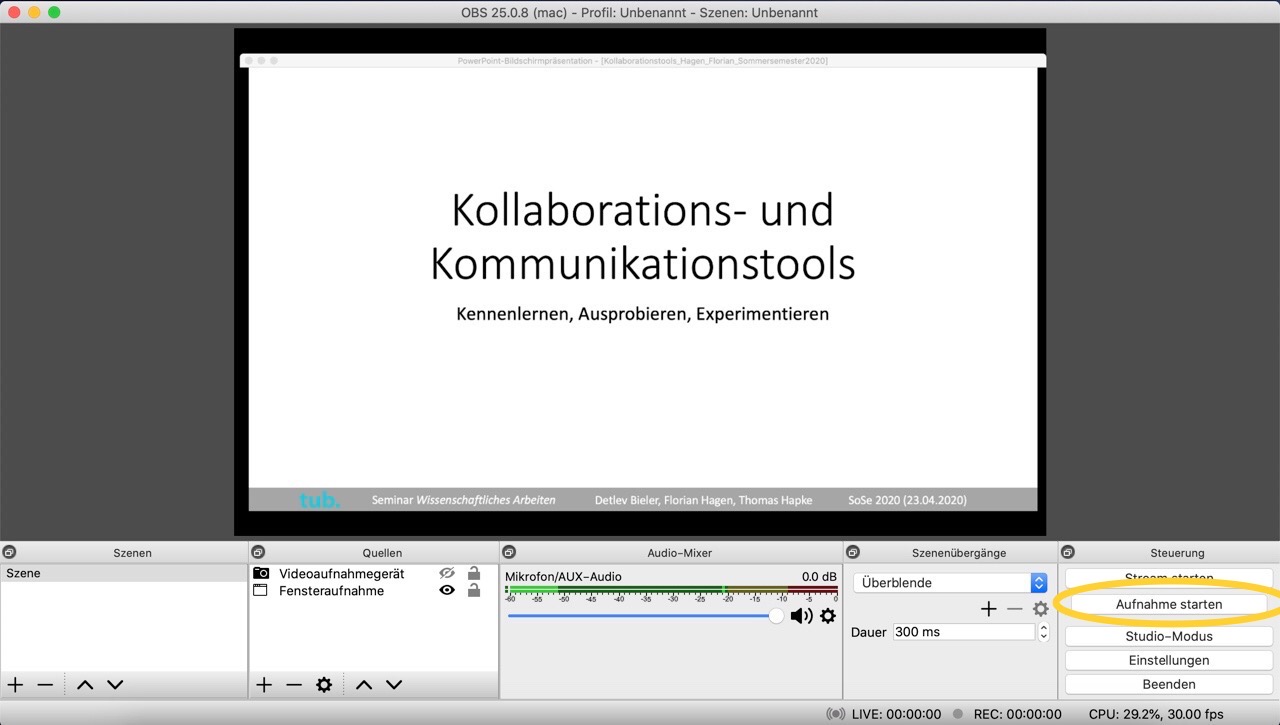Select the Fensteraufnahme source entry
The image size is (1280, 725).
tap(331, 591)
